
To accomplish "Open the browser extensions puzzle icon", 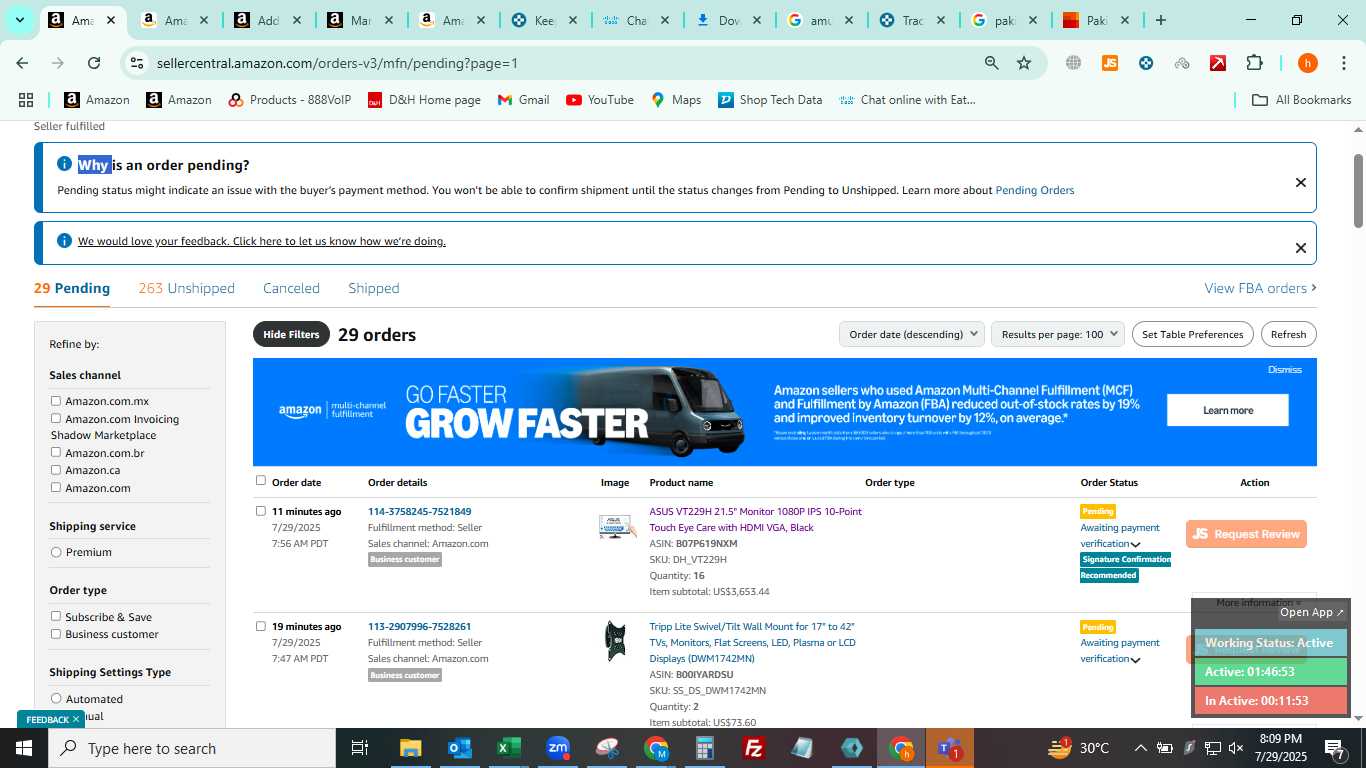I will (x=1254, y=63).
